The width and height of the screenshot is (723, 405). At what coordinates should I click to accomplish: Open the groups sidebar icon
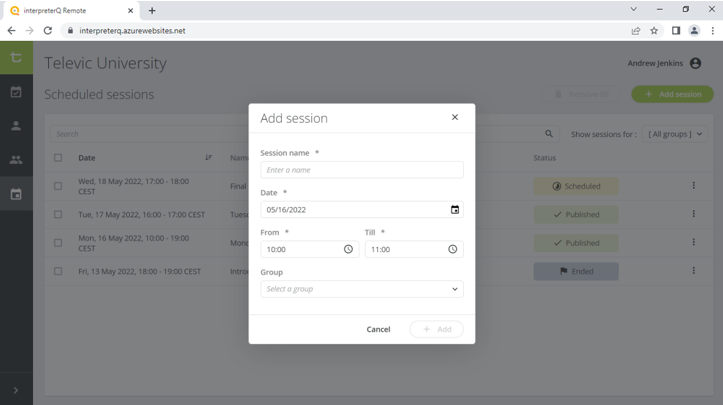(x=16, y=160)
